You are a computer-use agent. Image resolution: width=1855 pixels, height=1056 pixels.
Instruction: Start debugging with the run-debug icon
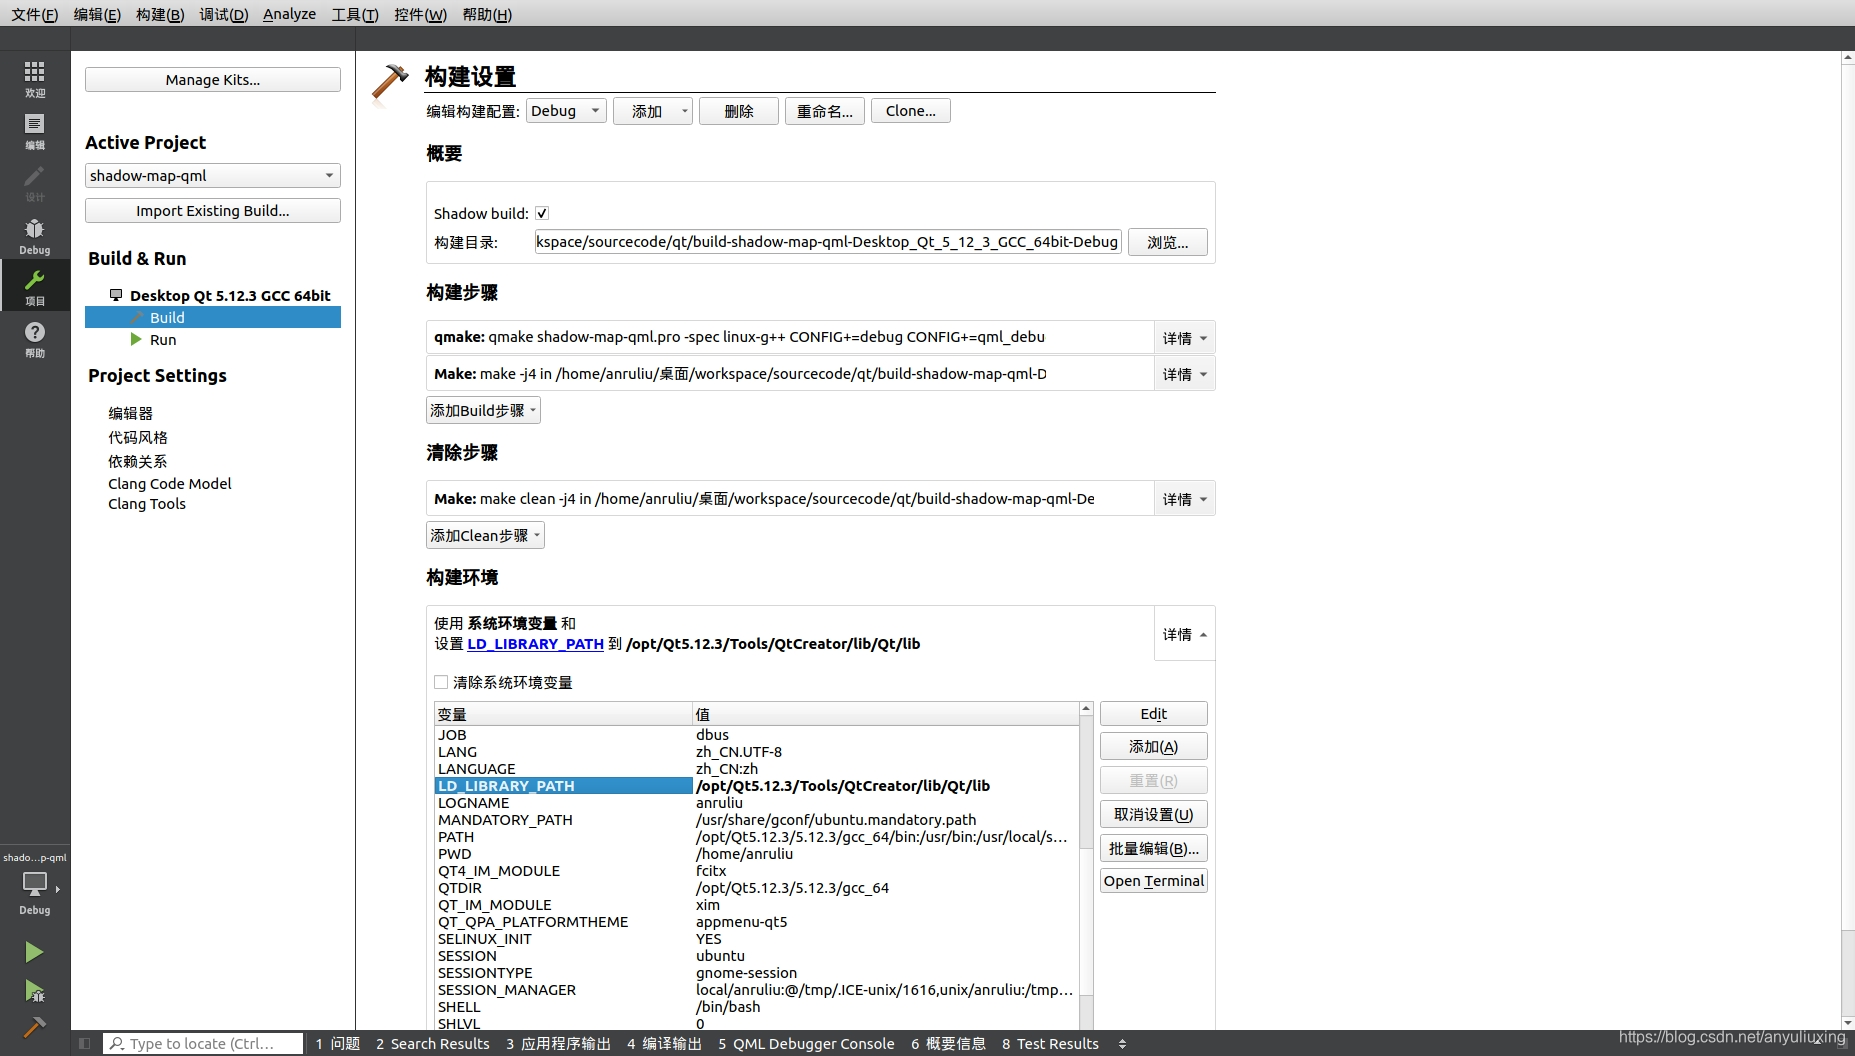[x=34, y=991]
